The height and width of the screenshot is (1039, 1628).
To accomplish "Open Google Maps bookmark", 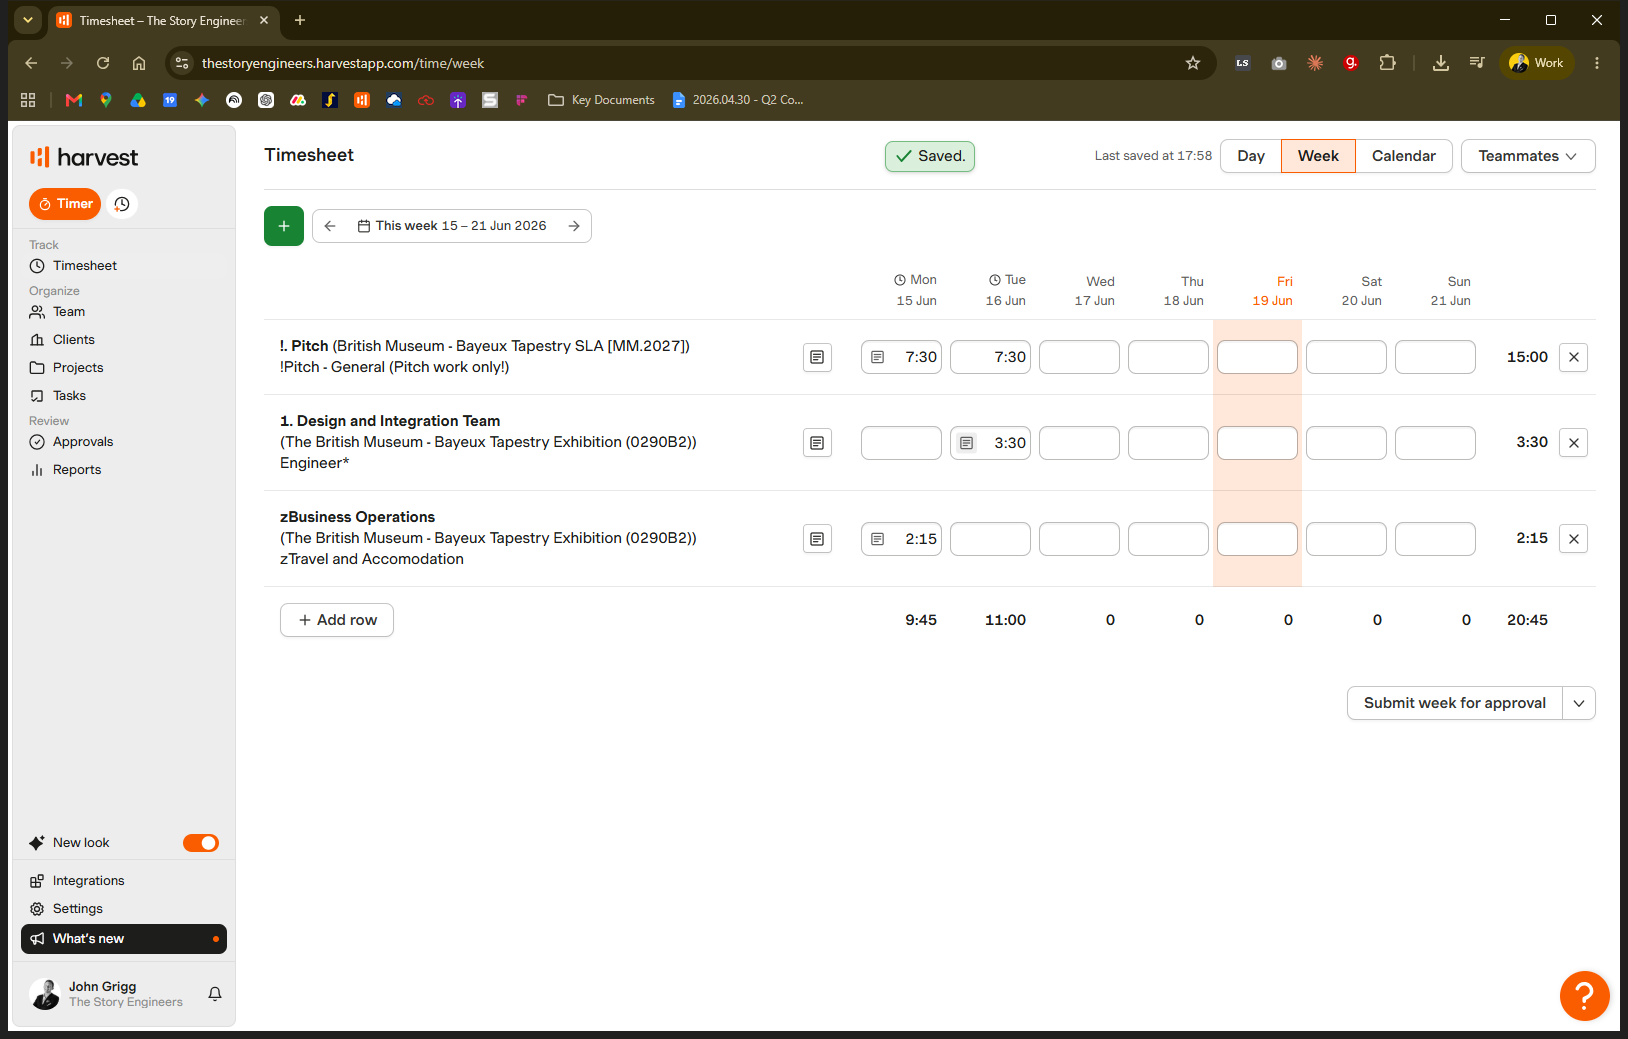I will coord(106,100).
